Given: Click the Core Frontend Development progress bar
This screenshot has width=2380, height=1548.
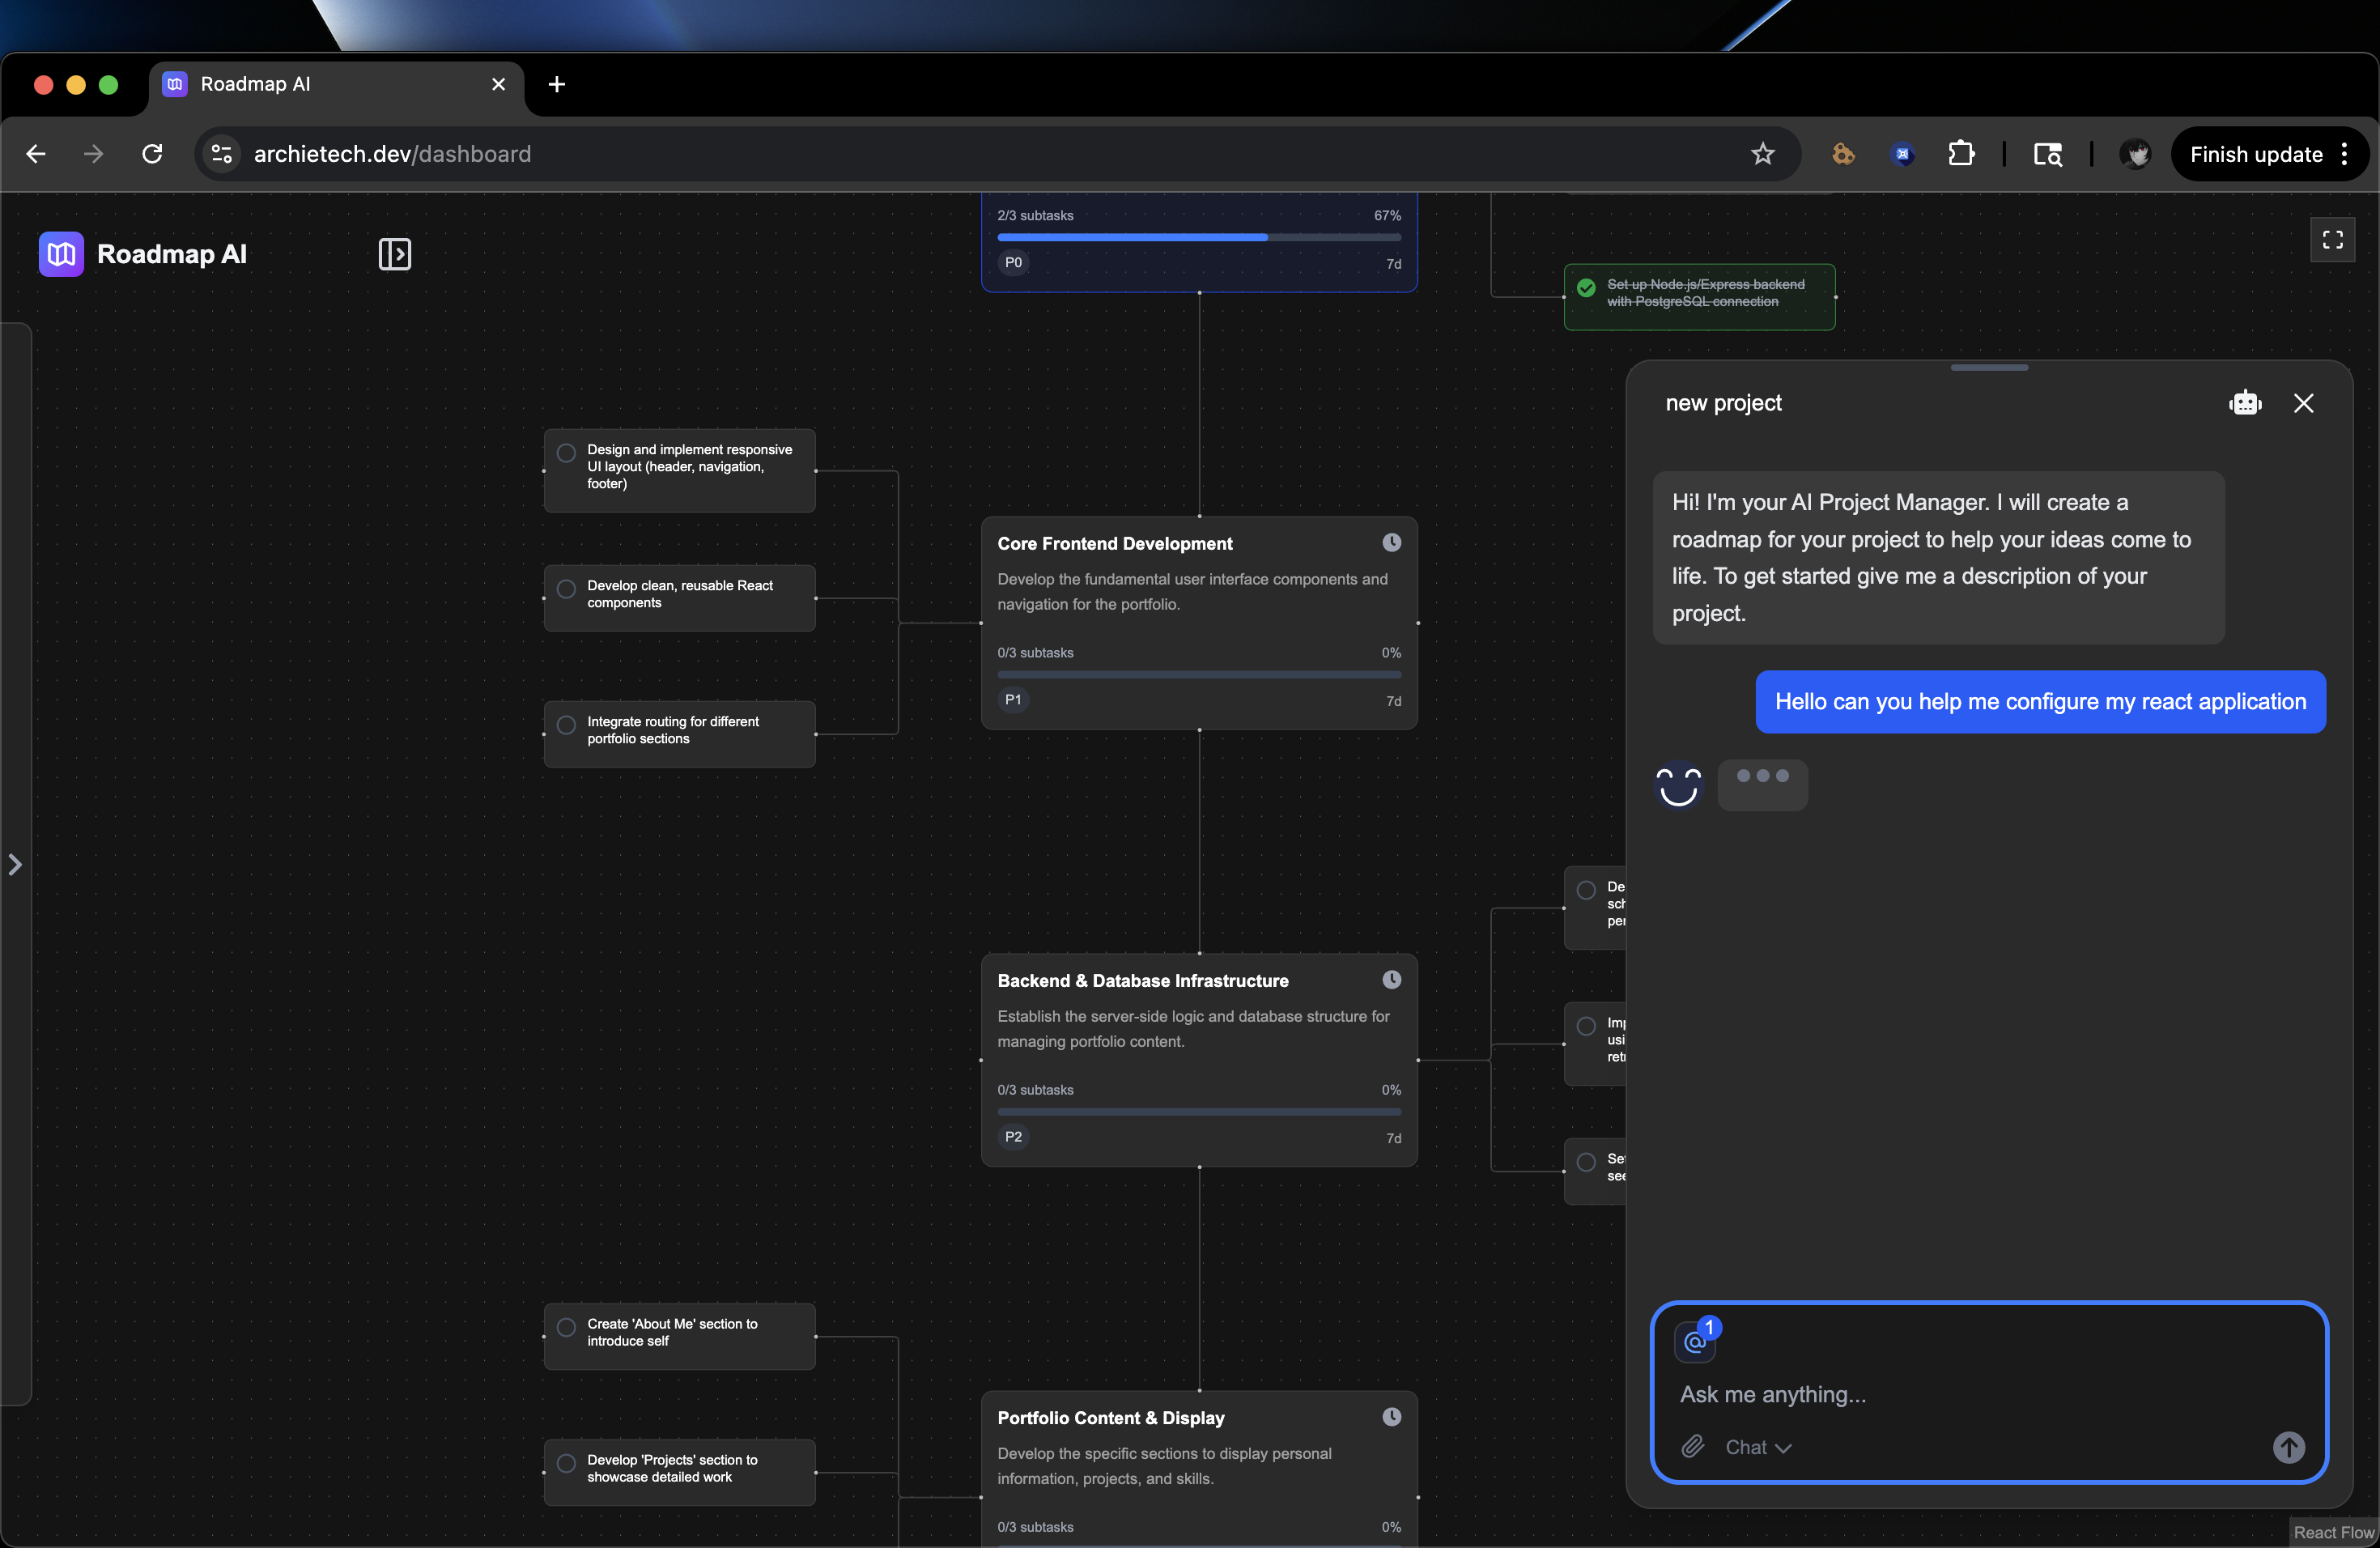Looking at the screenshot, I should tap(1198, 675).
